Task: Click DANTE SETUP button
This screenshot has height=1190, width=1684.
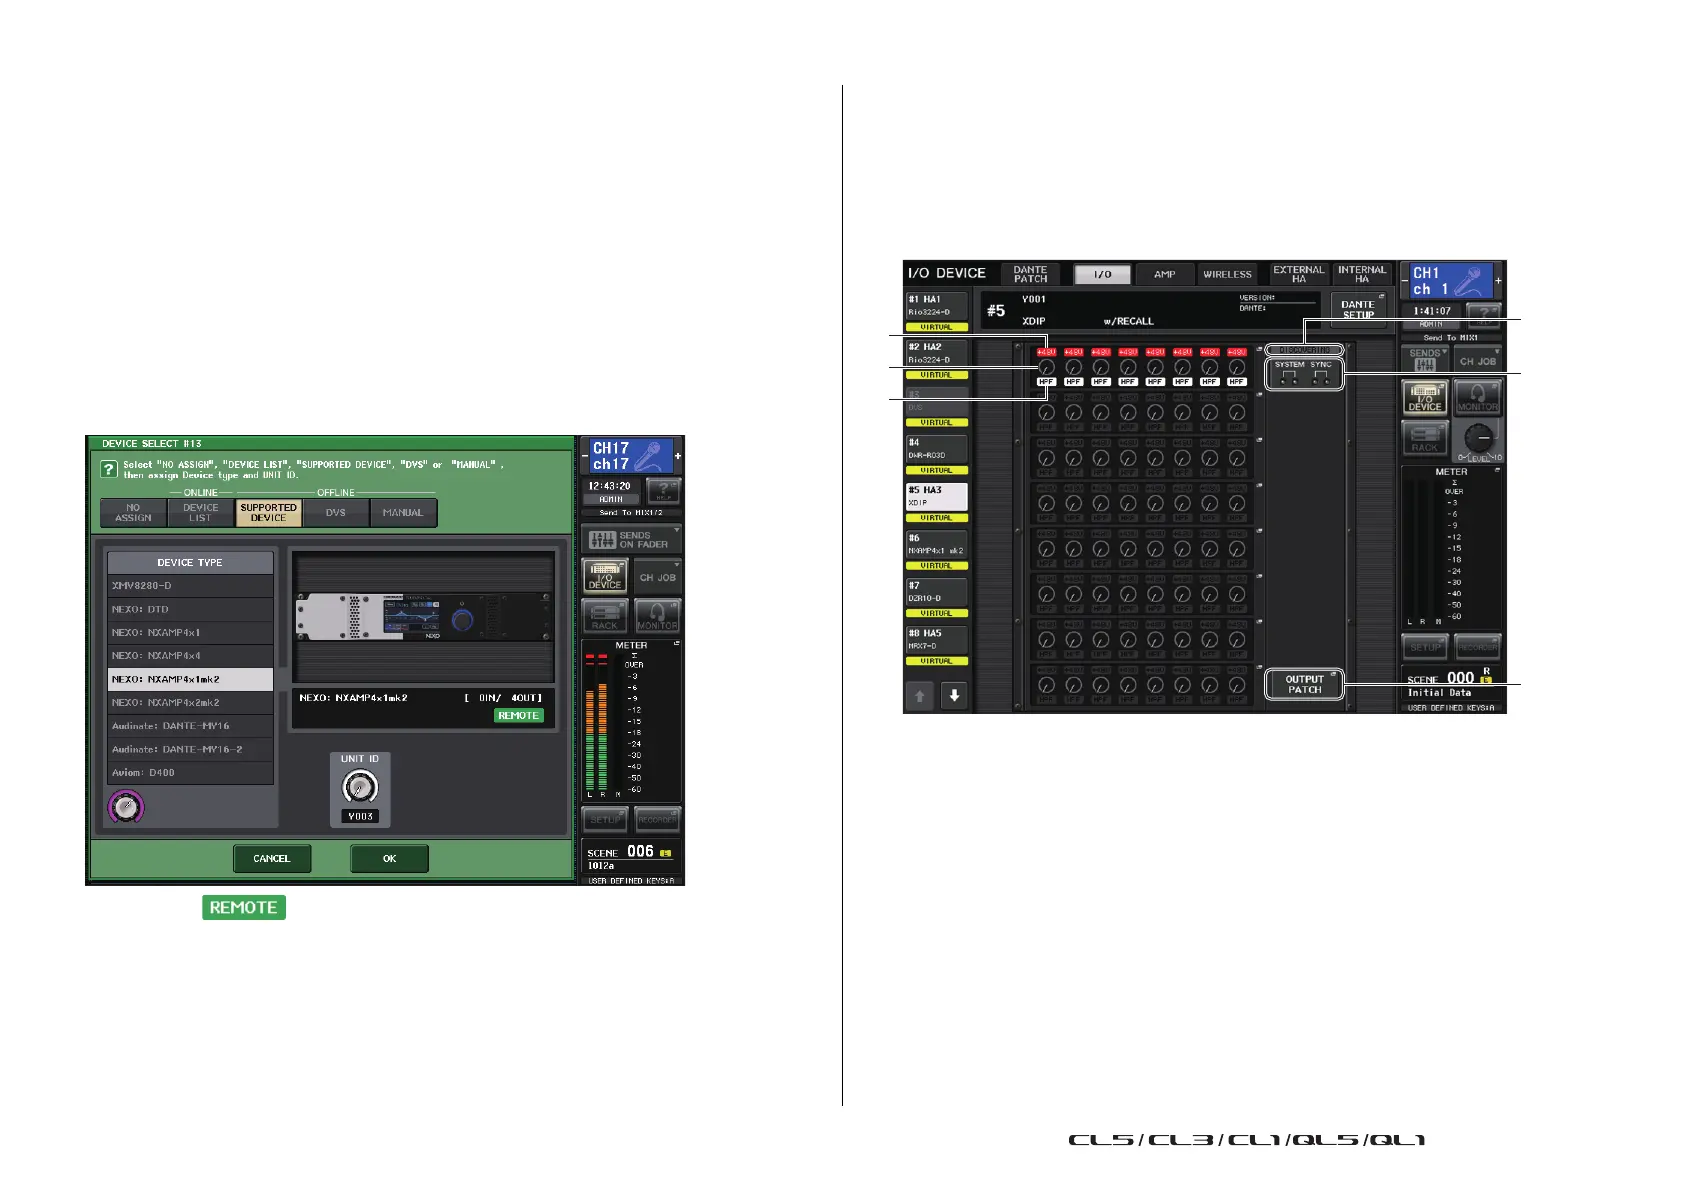Action: click(x=1358, y=309)
